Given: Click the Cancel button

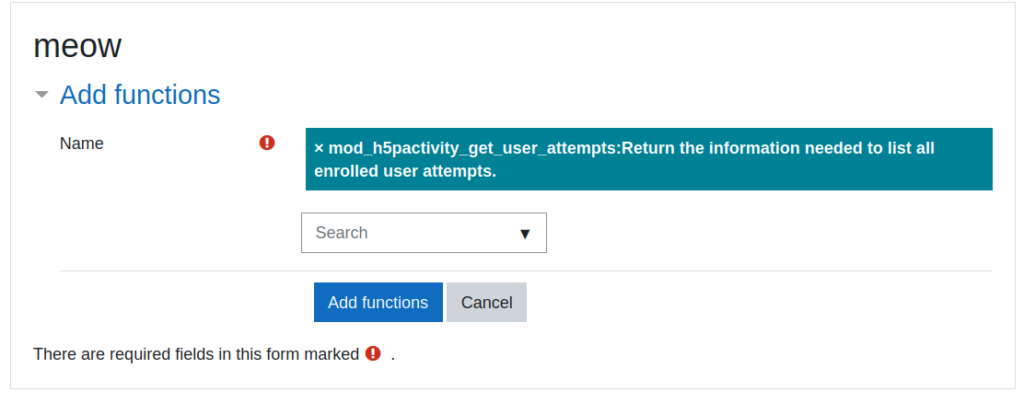Looking at the screenshot, I should [x=486, y=302].
